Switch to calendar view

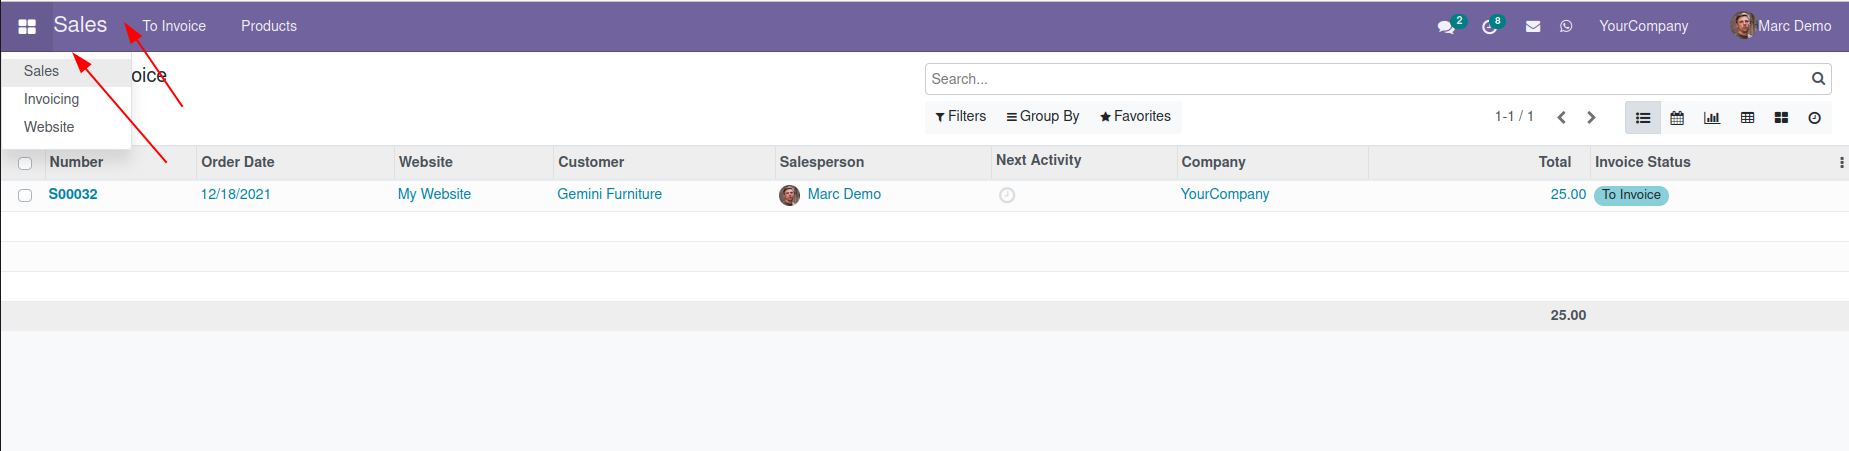1677,118
